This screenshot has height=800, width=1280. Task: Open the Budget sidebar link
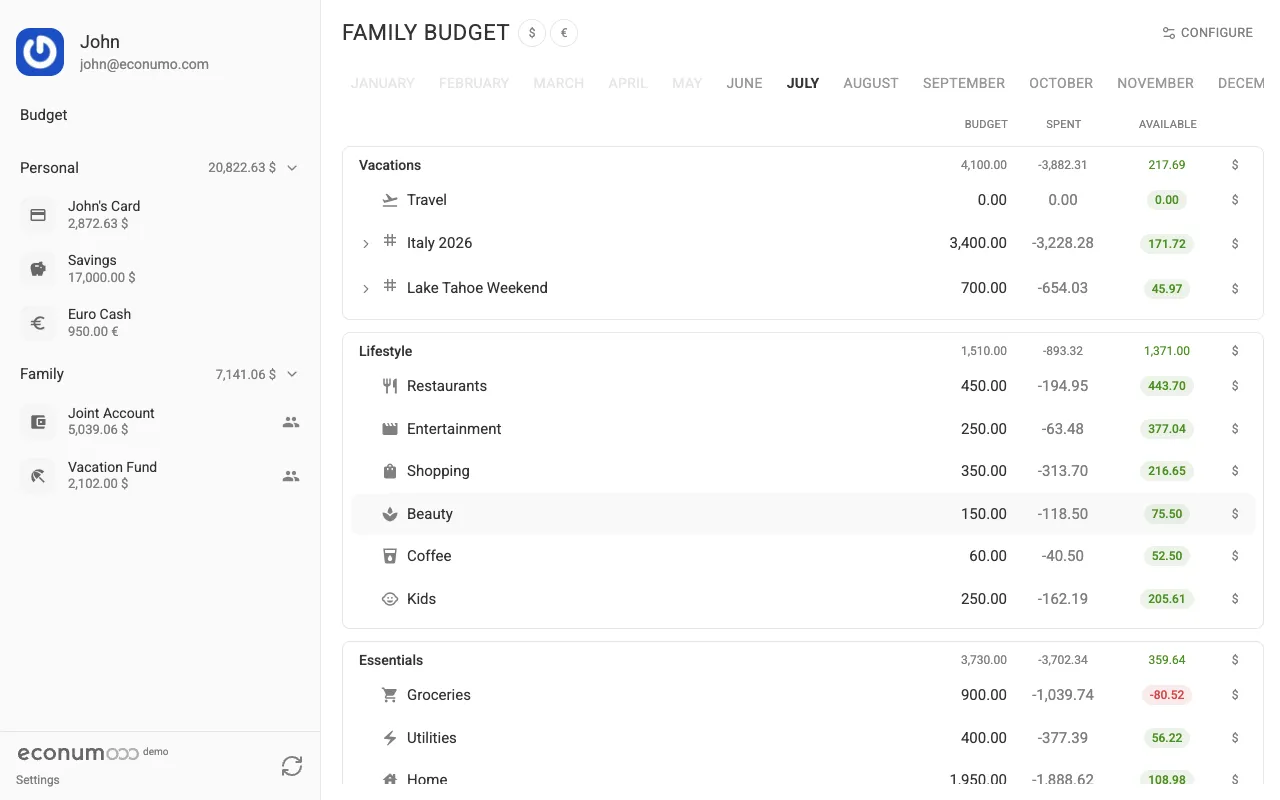point(44,115)
